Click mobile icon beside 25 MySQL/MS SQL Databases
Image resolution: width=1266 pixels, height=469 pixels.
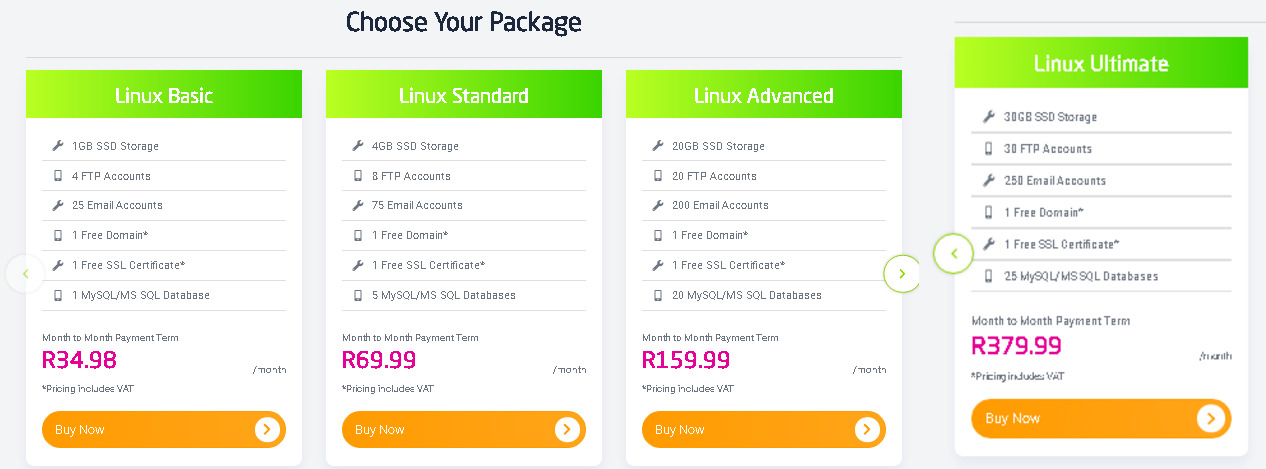(988, 276)
